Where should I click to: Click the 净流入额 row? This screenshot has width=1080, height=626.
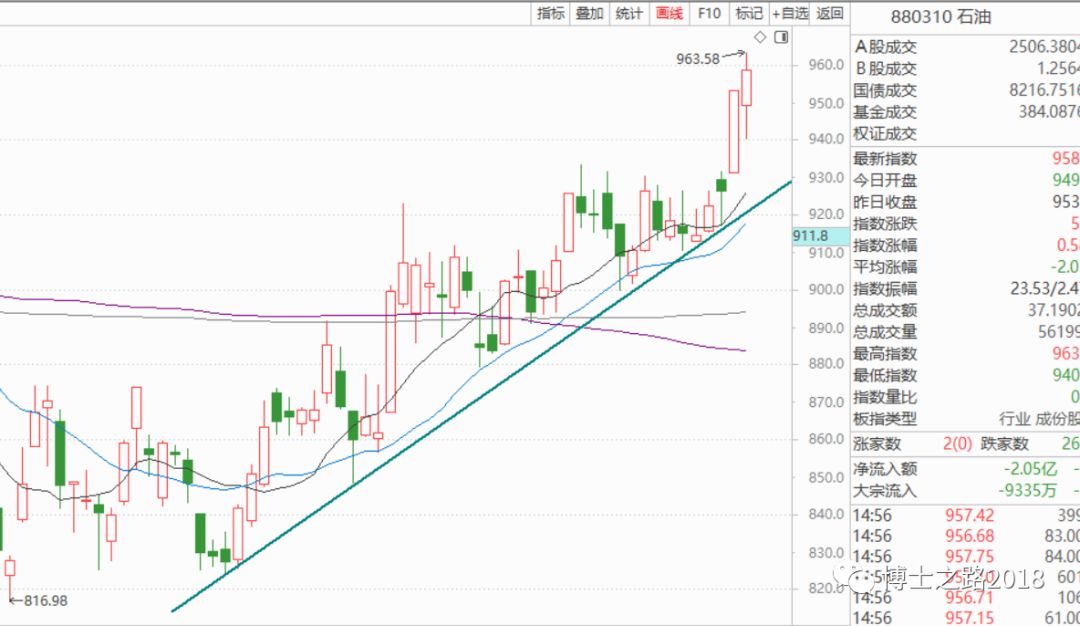(x=966, y=469)
